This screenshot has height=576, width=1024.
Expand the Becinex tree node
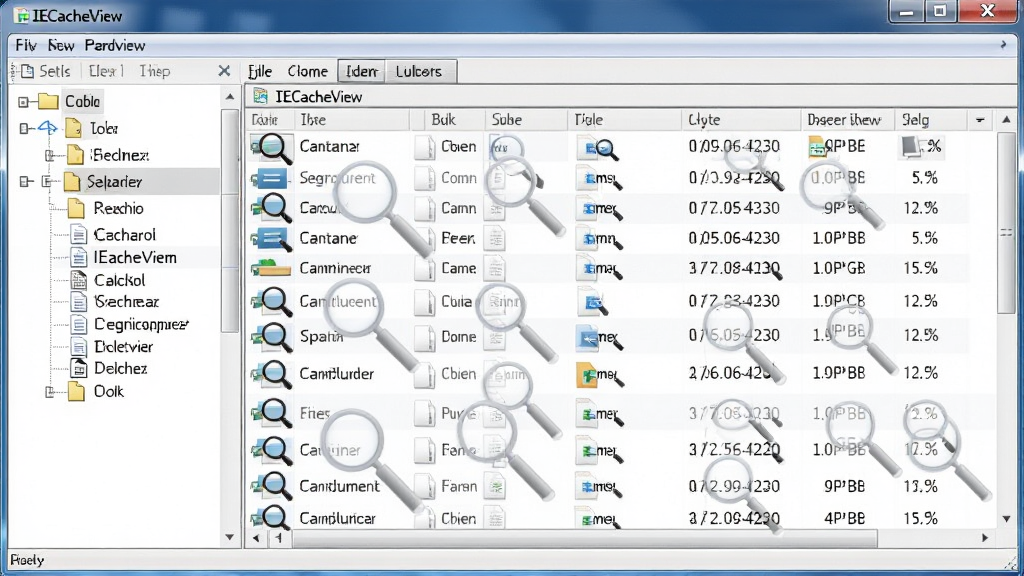(x=50, y=155)
